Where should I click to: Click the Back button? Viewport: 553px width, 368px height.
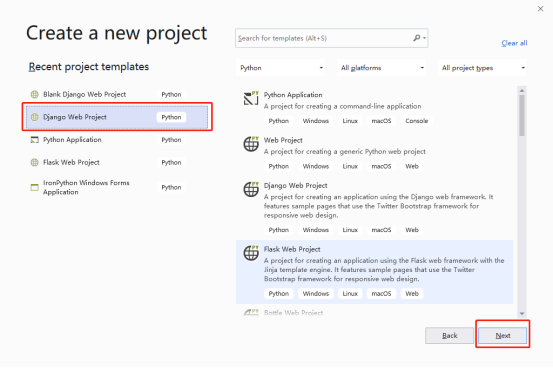pyautogui.click(x=450, y=336)
